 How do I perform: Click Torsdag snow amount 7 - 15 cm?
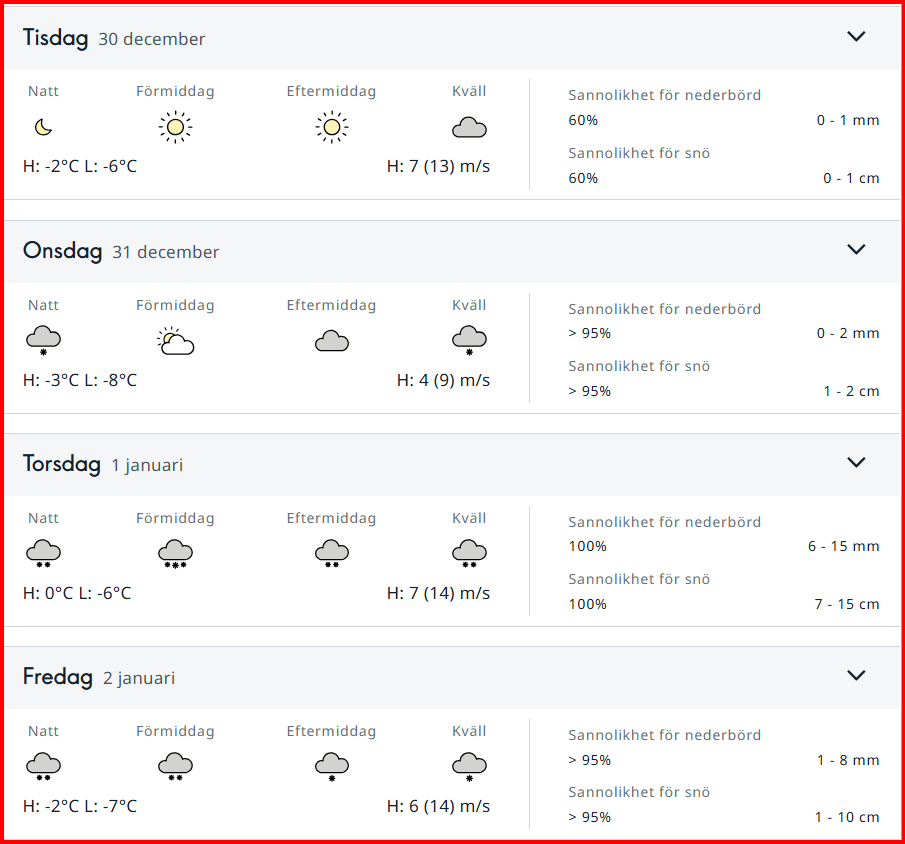tap(847, 604)
